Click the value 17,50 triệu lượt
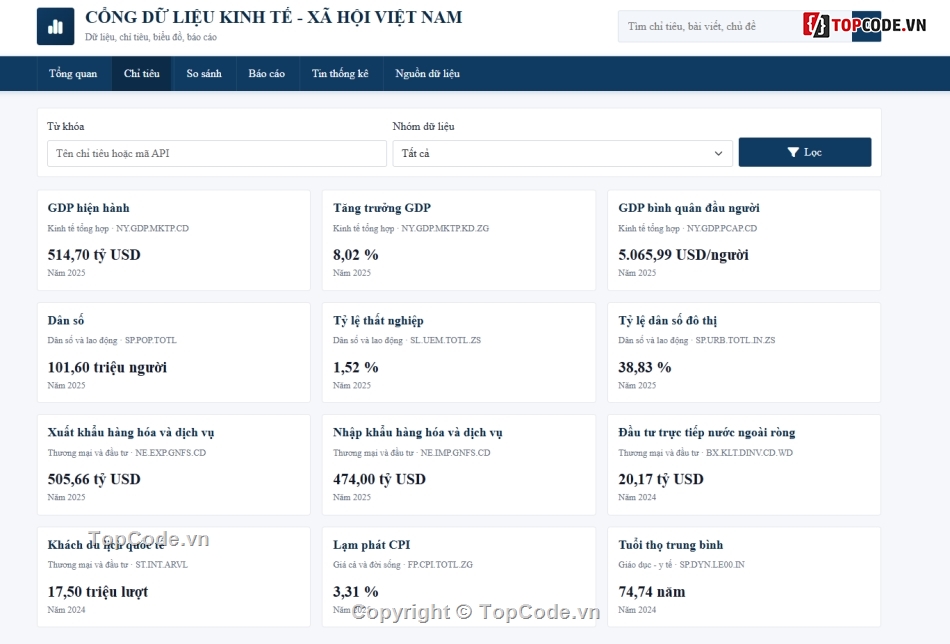This screenshot has width=950, height=644. click(x=98, y=592)
